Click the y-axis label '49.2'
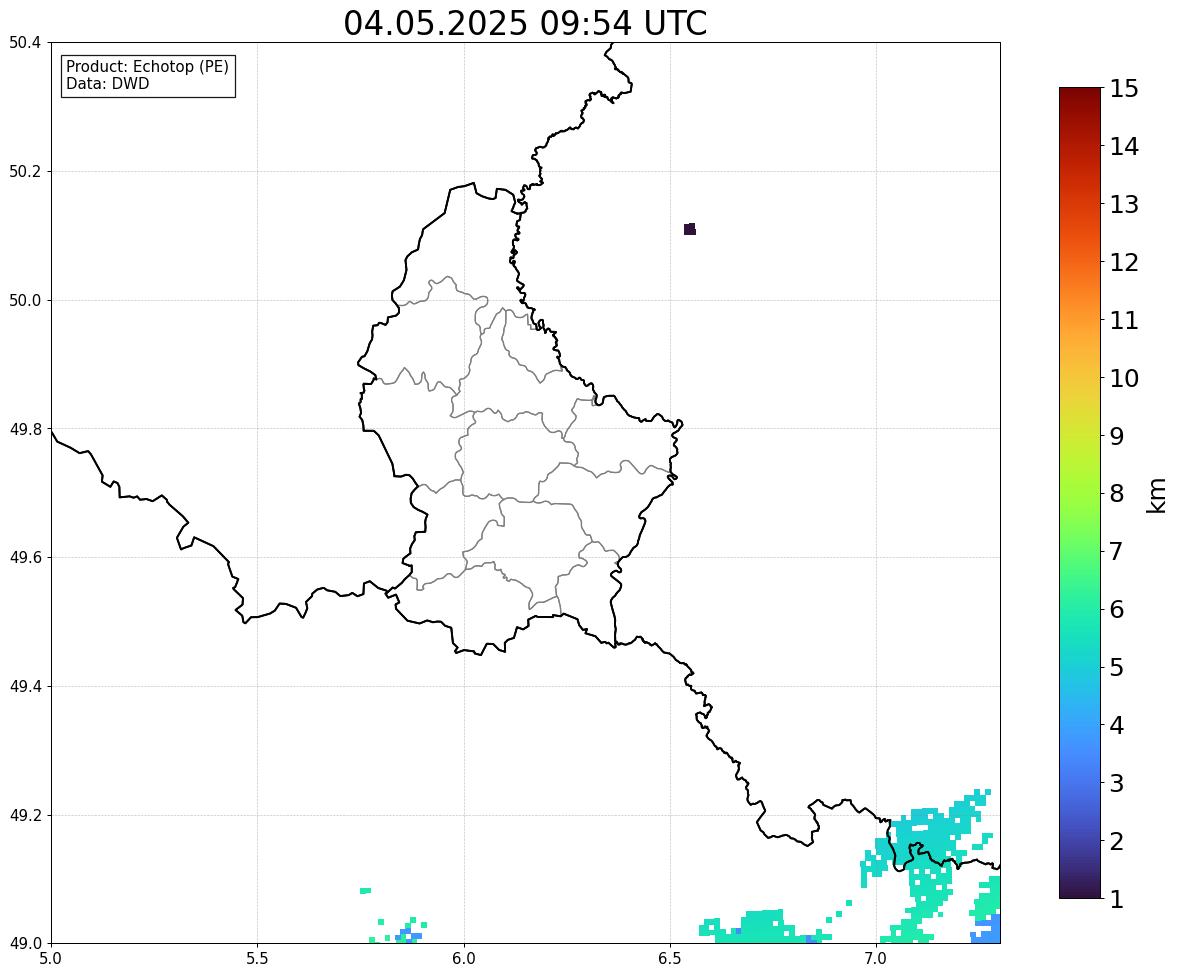This screenshot has height=976, width=1178. 25,815
